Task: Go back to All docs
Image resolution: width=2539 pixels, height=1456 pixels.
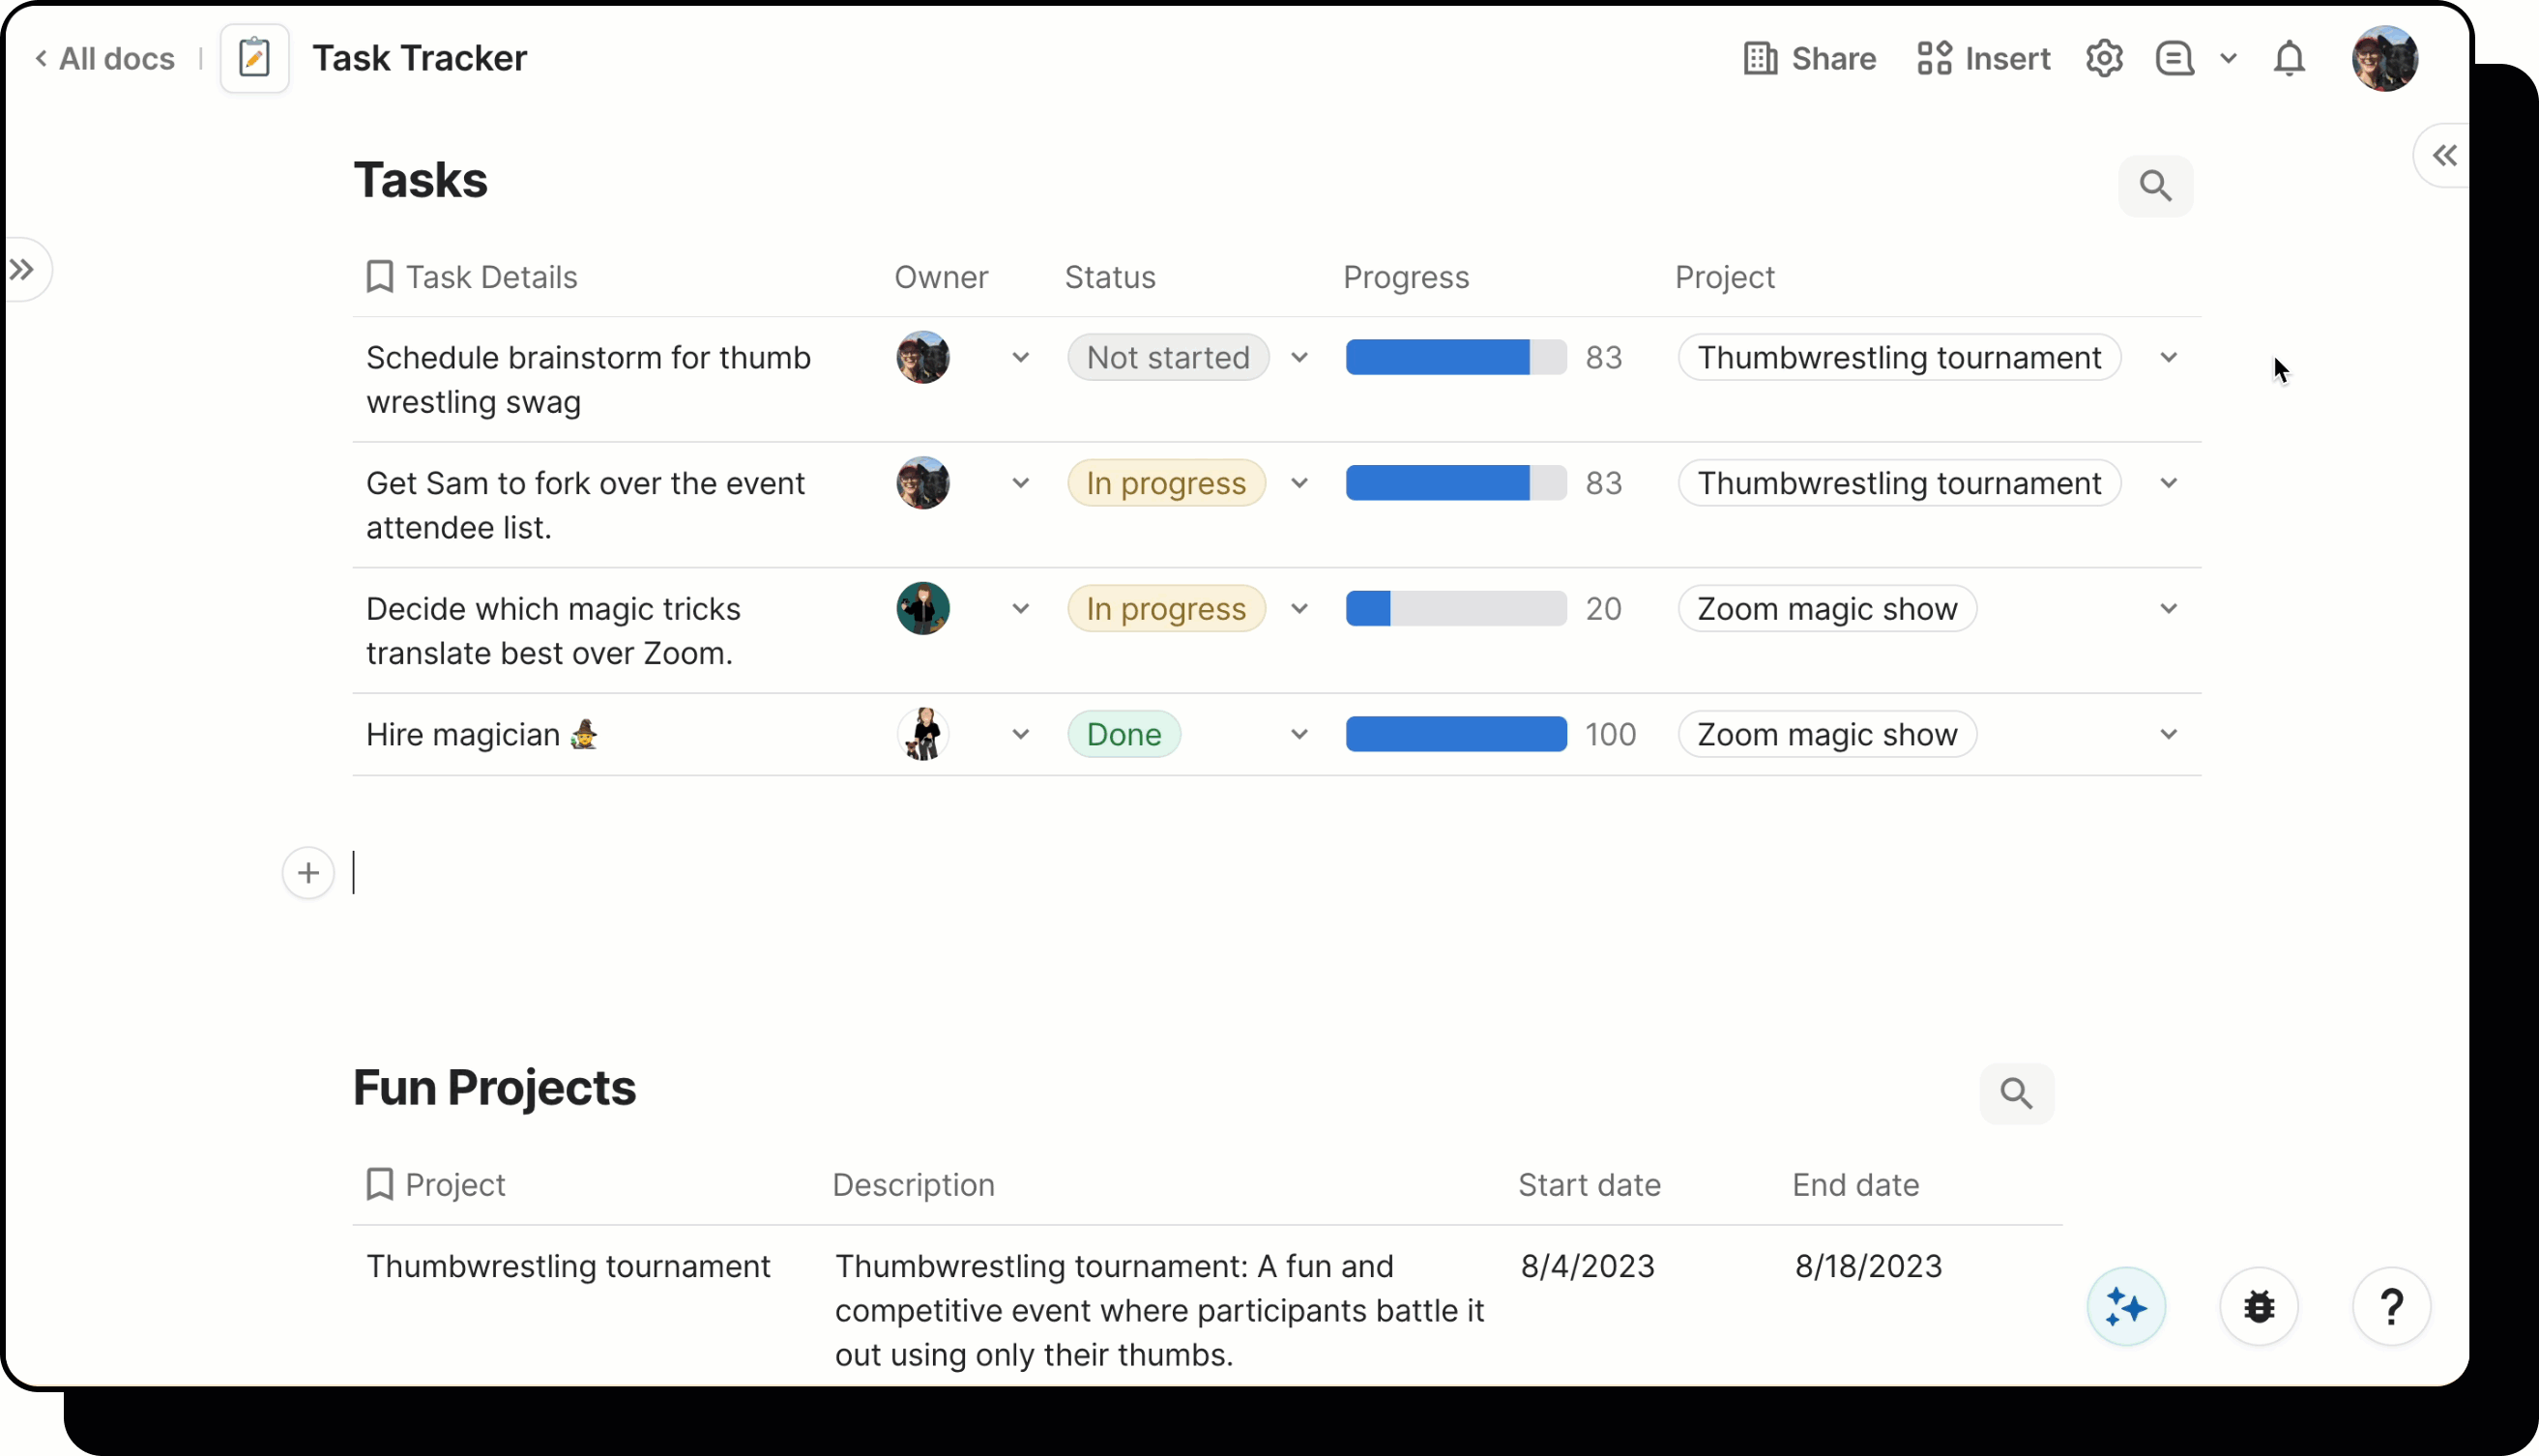Action: [104, 59]
